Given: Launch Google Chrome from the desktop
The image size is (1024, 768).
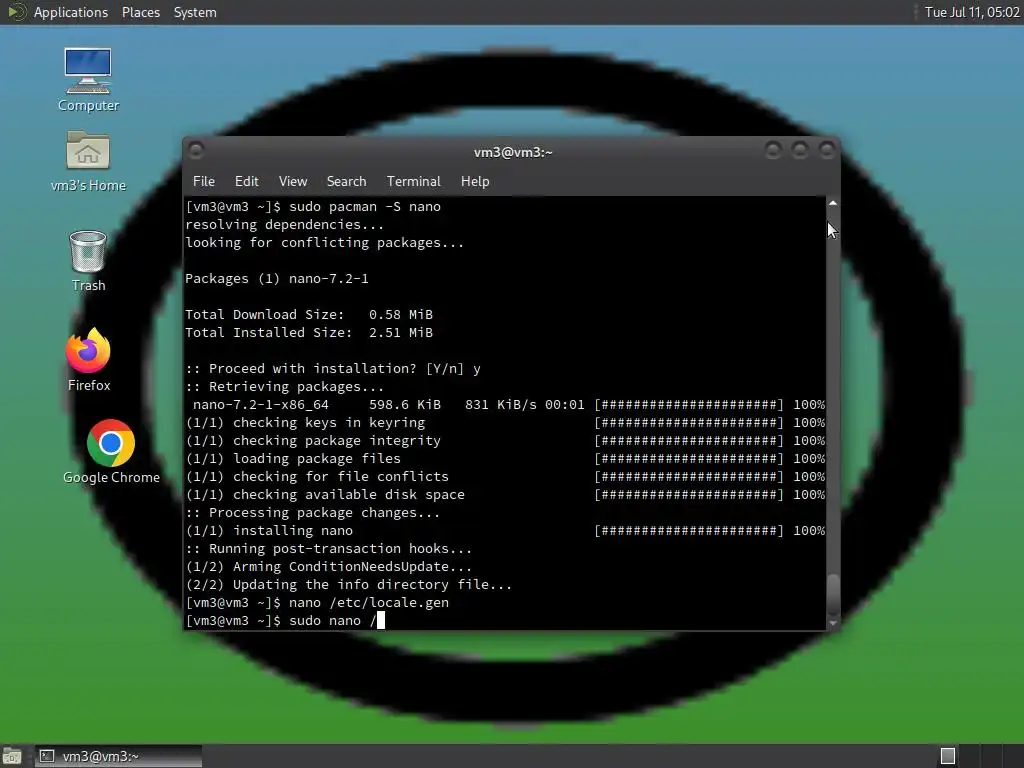Looking at the screenshot, I should pyautogui.click(x=111, y=452).
